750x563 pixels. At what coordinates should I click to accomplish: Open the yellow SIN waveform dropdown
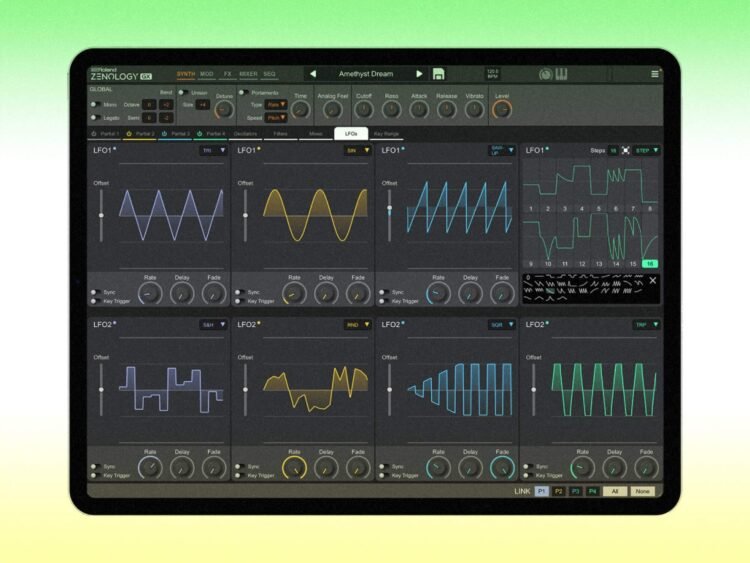click(x=358, y=150)
